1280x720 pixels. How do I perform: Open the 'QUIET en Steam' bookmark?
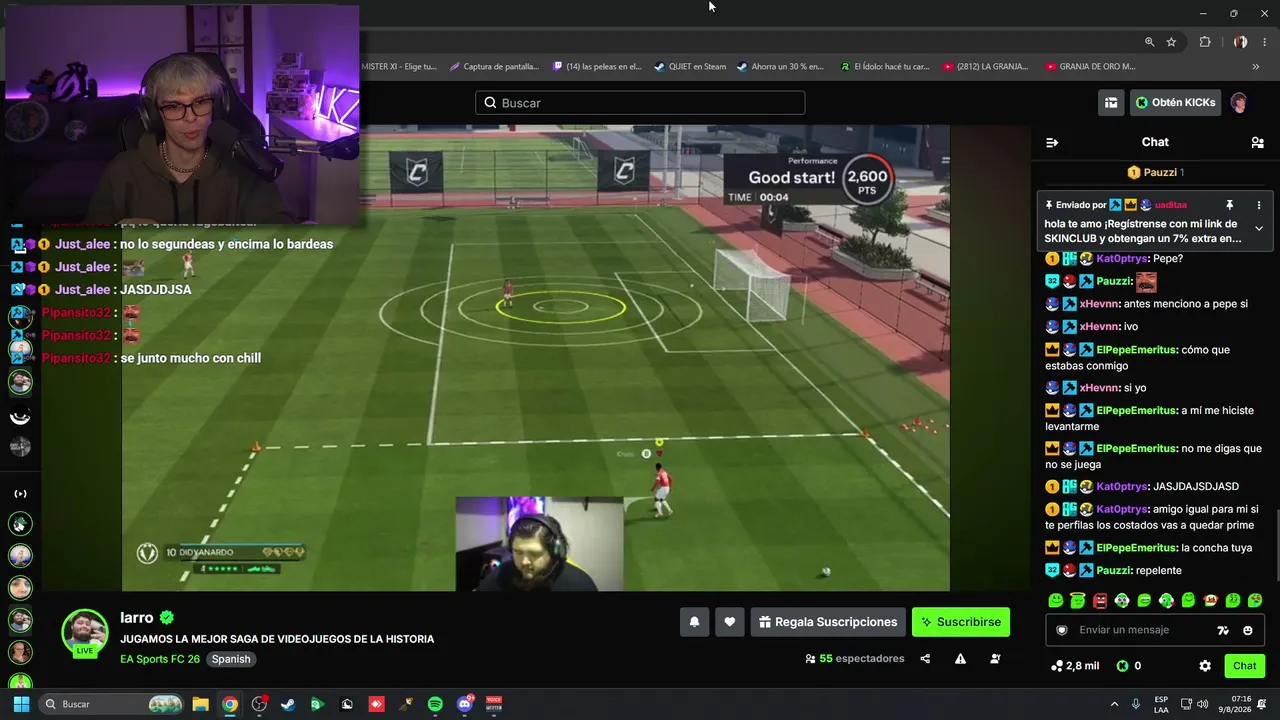coord(690,67)
